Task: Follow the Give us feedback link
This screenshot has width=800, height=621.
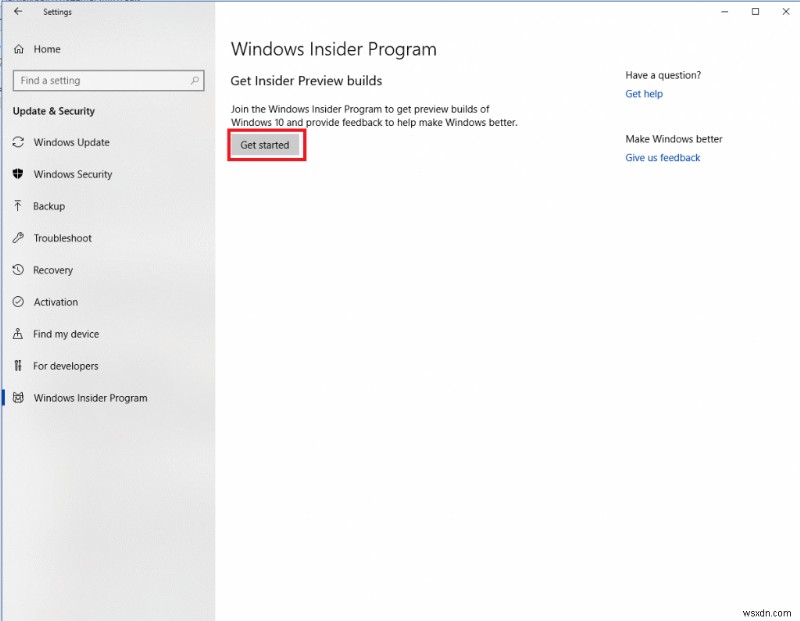Action: (x=662, y=158)
